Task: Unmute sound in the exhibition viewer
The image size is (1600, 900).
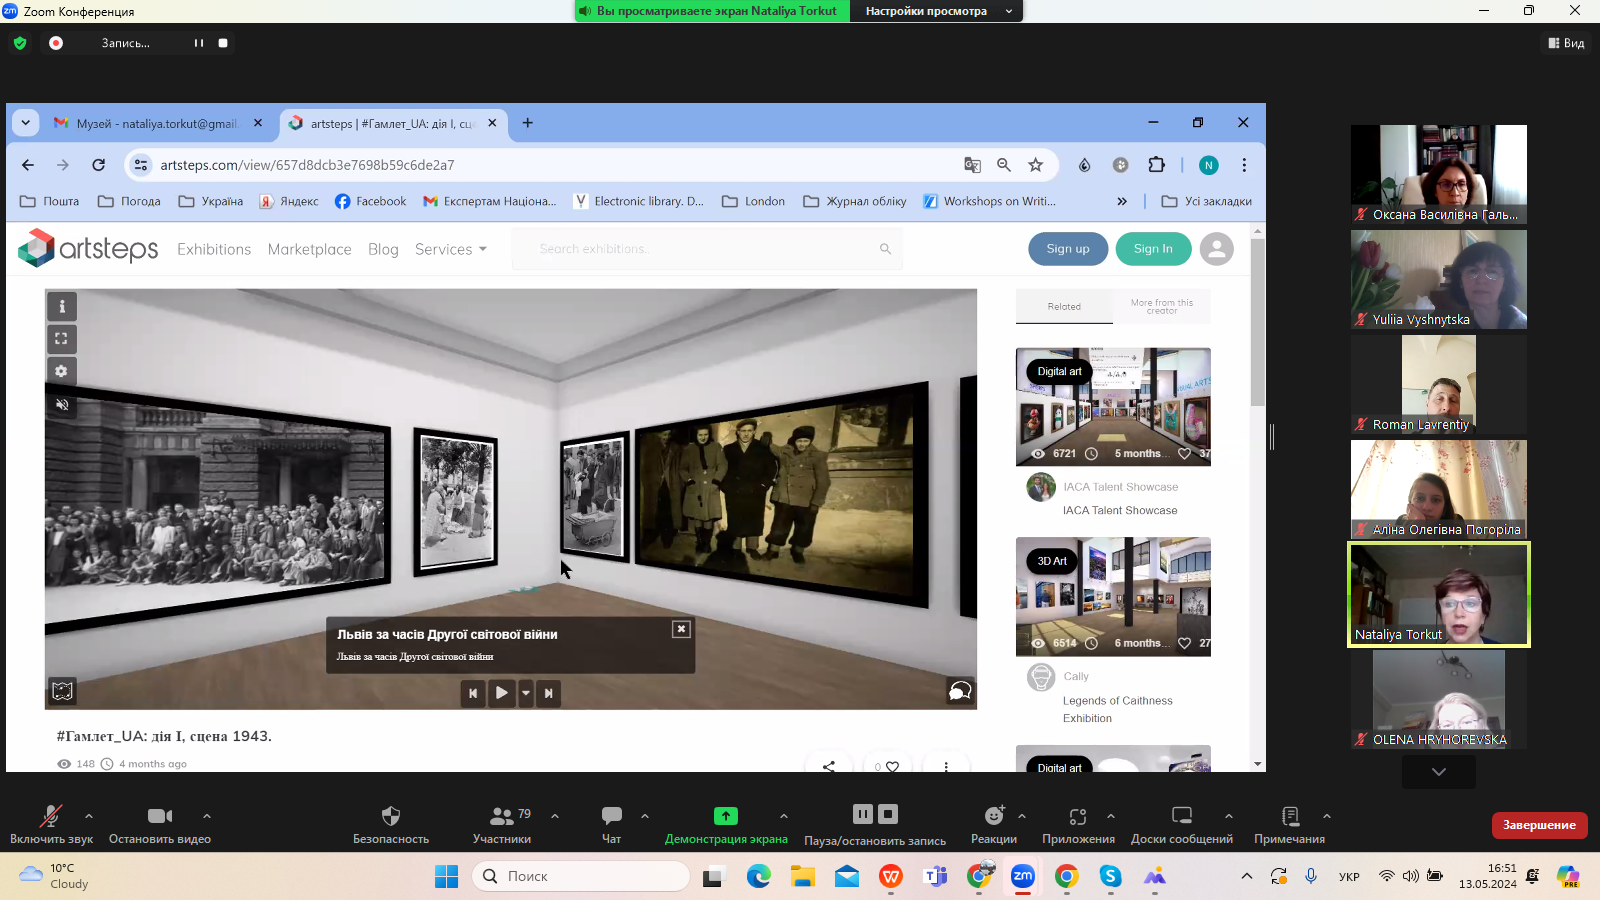Action: coord(62,405)
